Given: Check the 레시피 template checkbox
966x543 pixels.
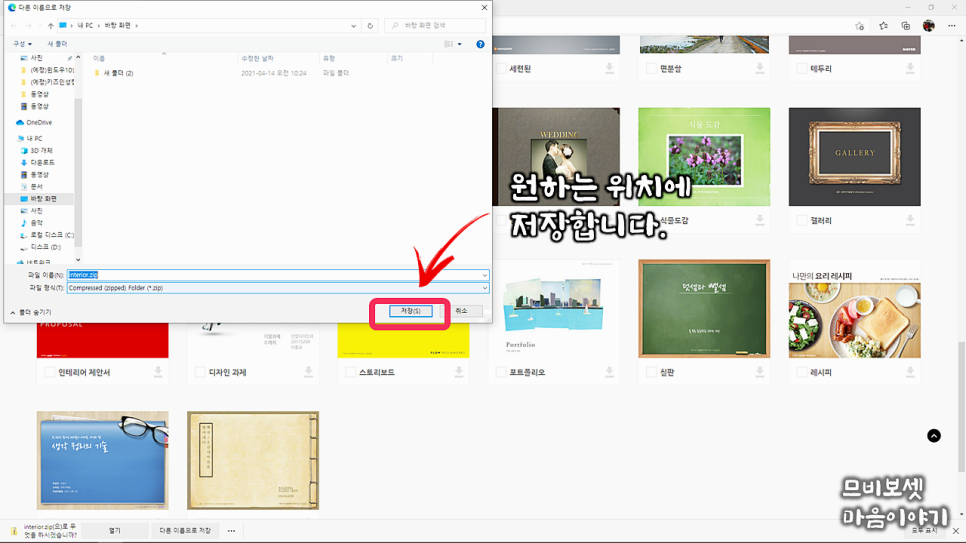Looking at the screenshot, I should [802, 372].
